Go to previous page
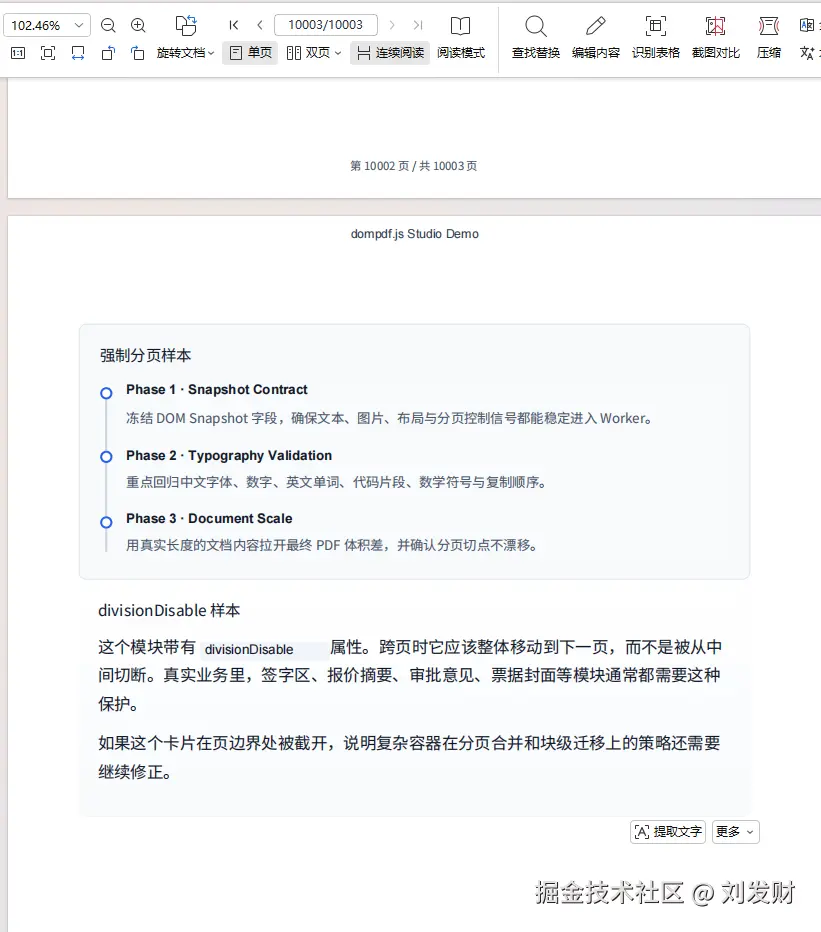Viewport: 821px width, 932px height. pos(260,25)
